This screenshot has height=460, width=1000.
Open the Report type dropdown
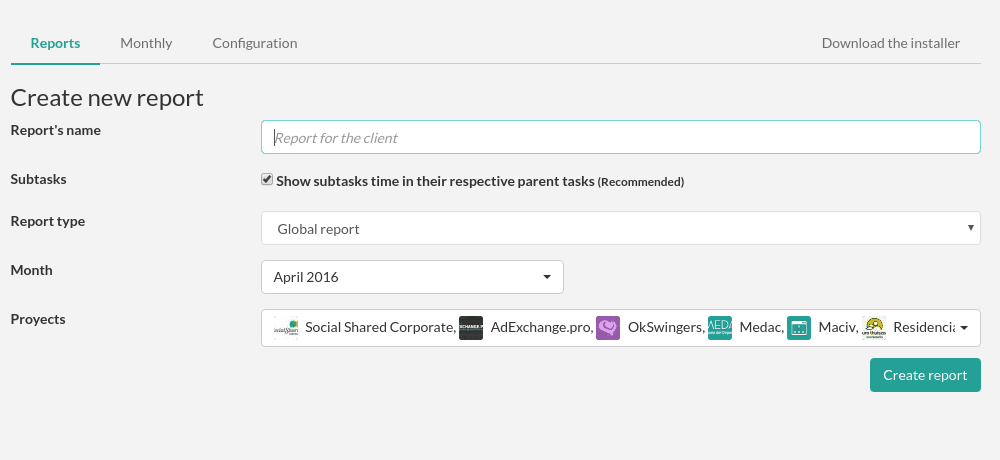621,228
